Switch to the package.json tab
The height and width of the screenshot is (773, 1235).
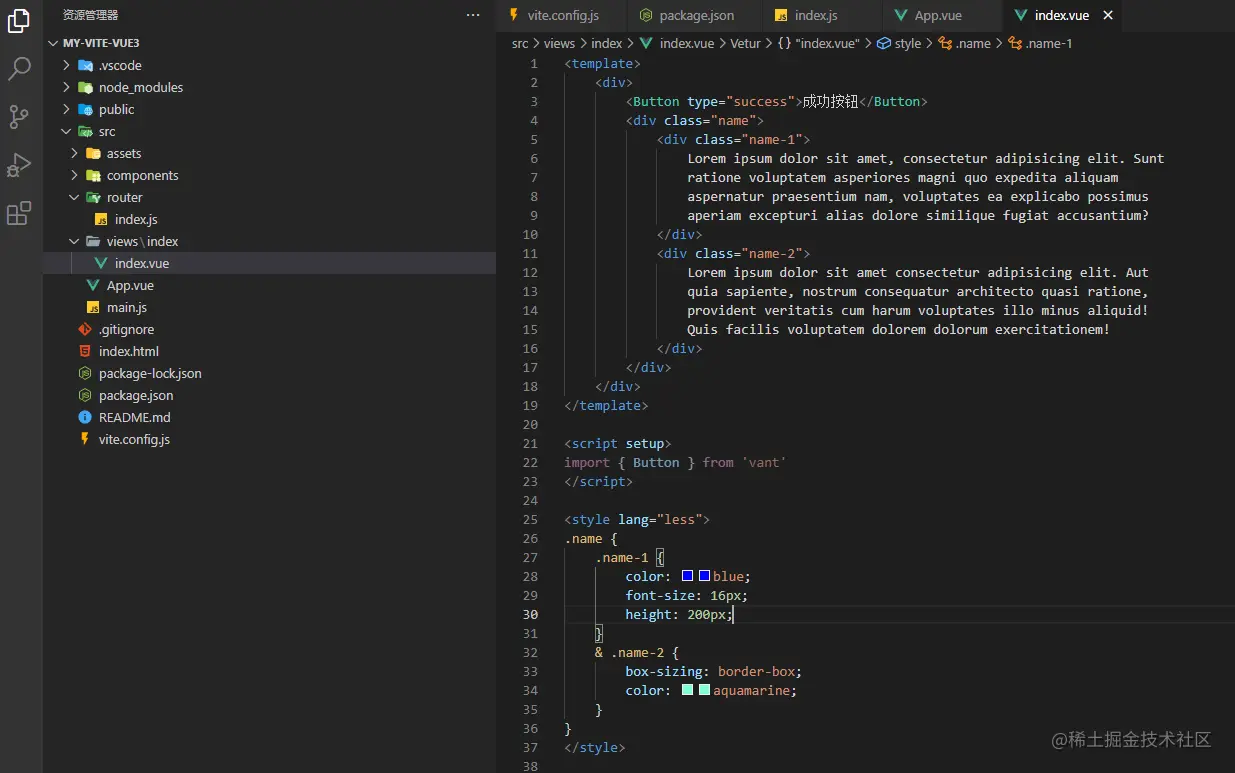pyautogui.click(x=696, y=15)
